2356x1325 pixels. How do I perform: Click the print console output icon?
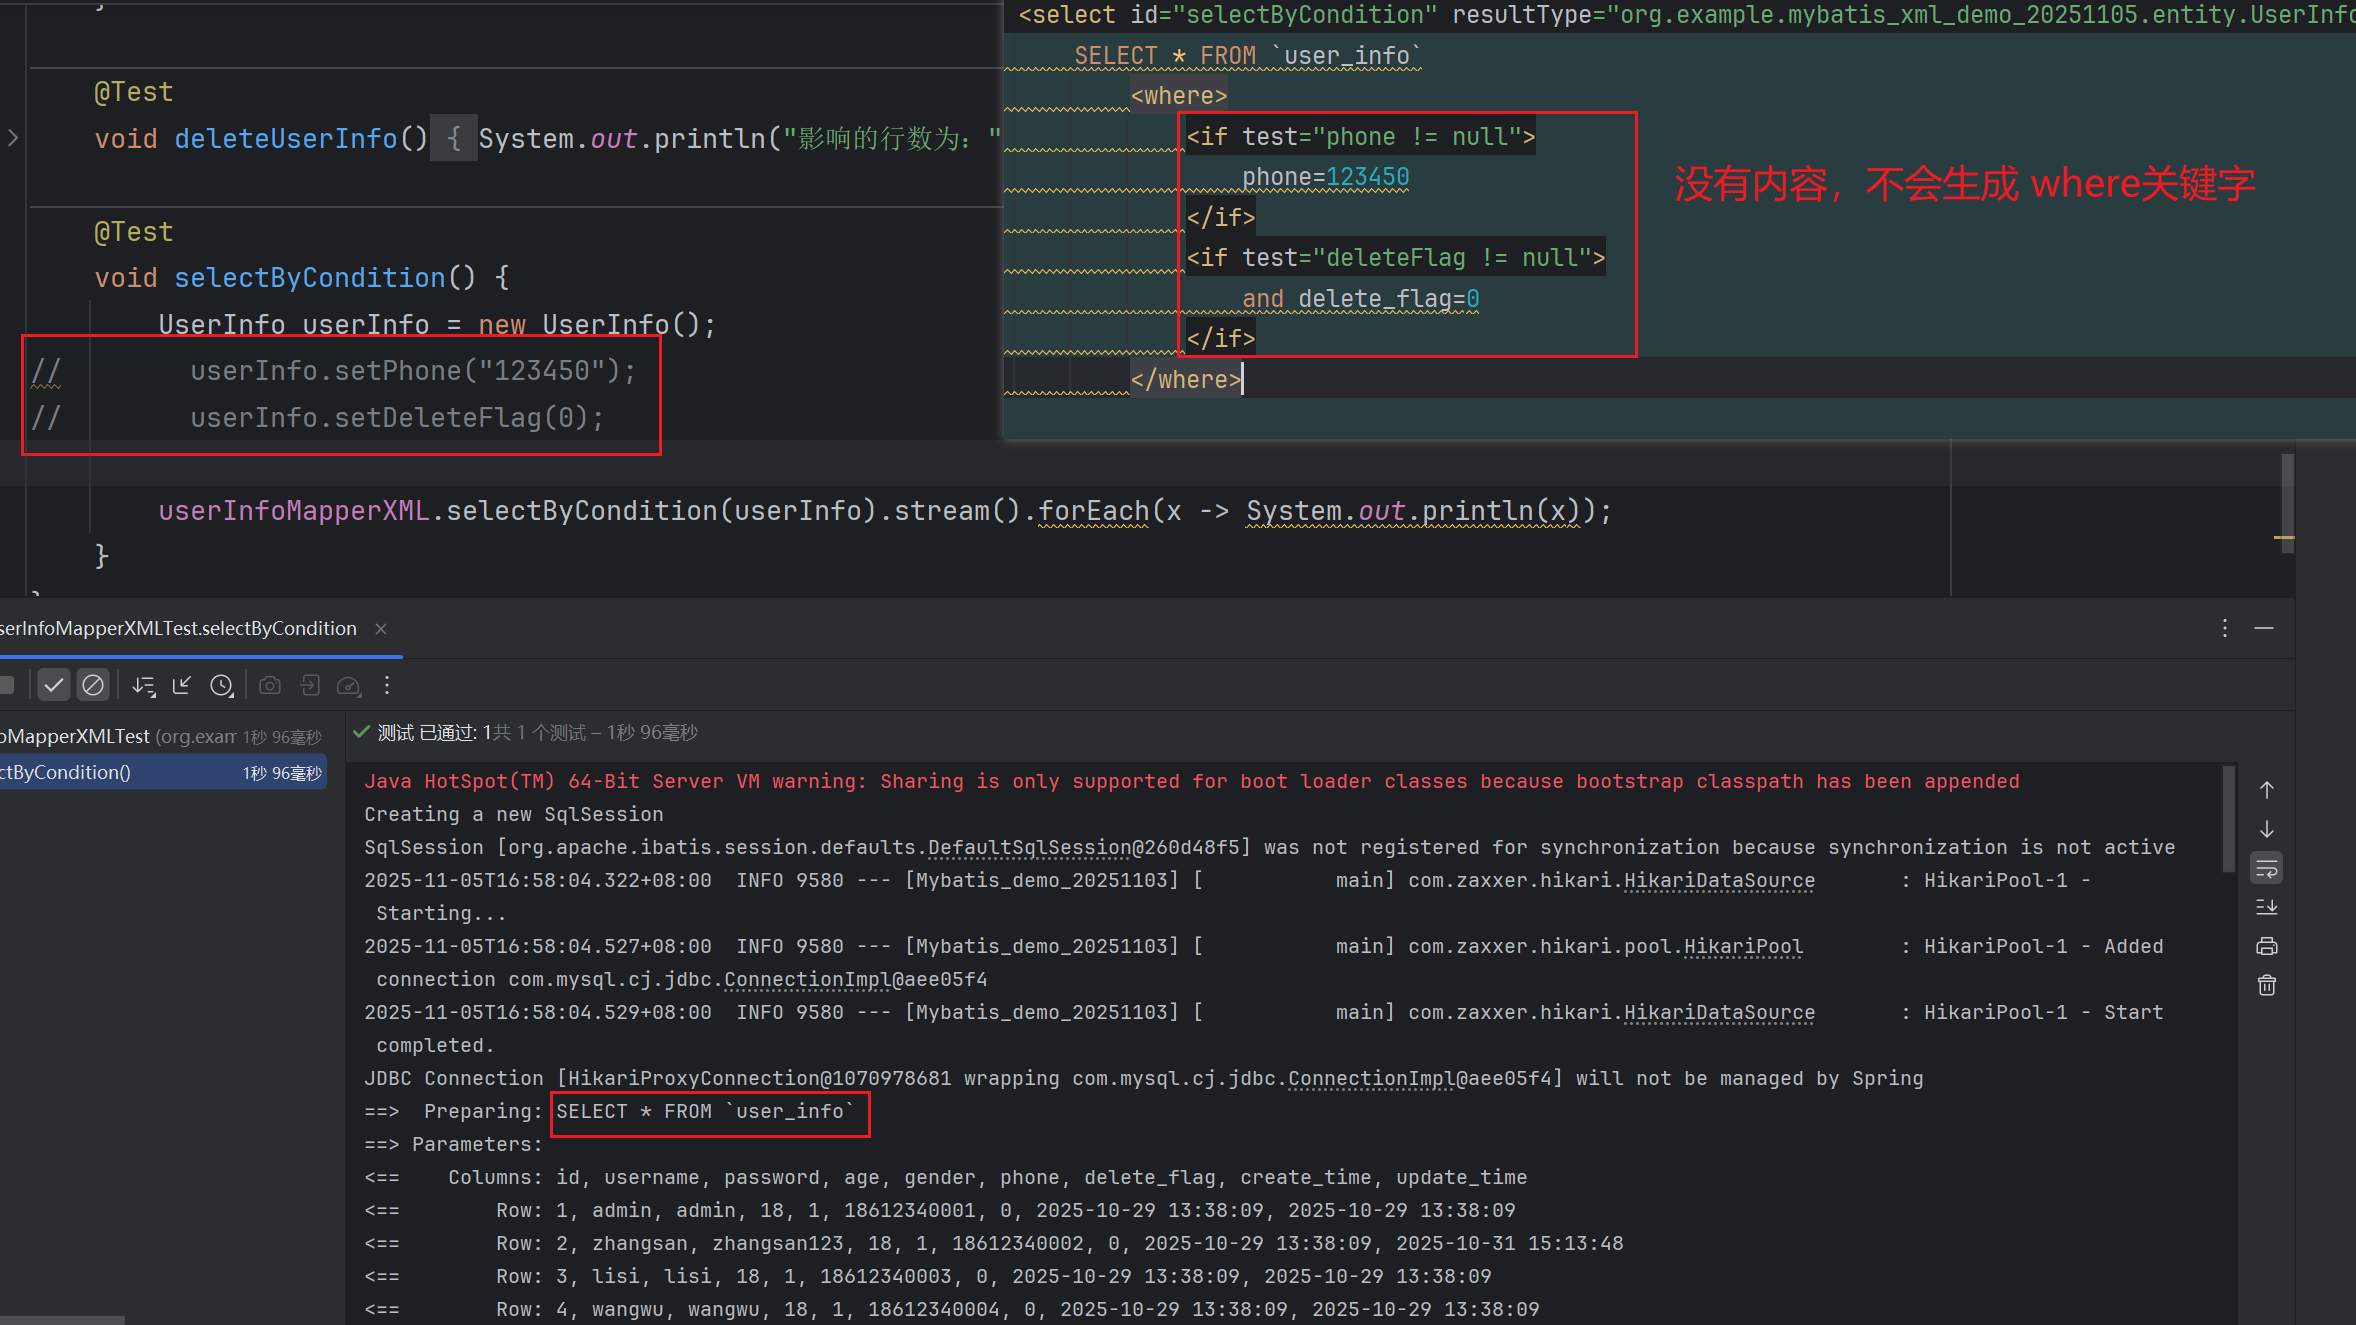click(x=2266, y=946)
